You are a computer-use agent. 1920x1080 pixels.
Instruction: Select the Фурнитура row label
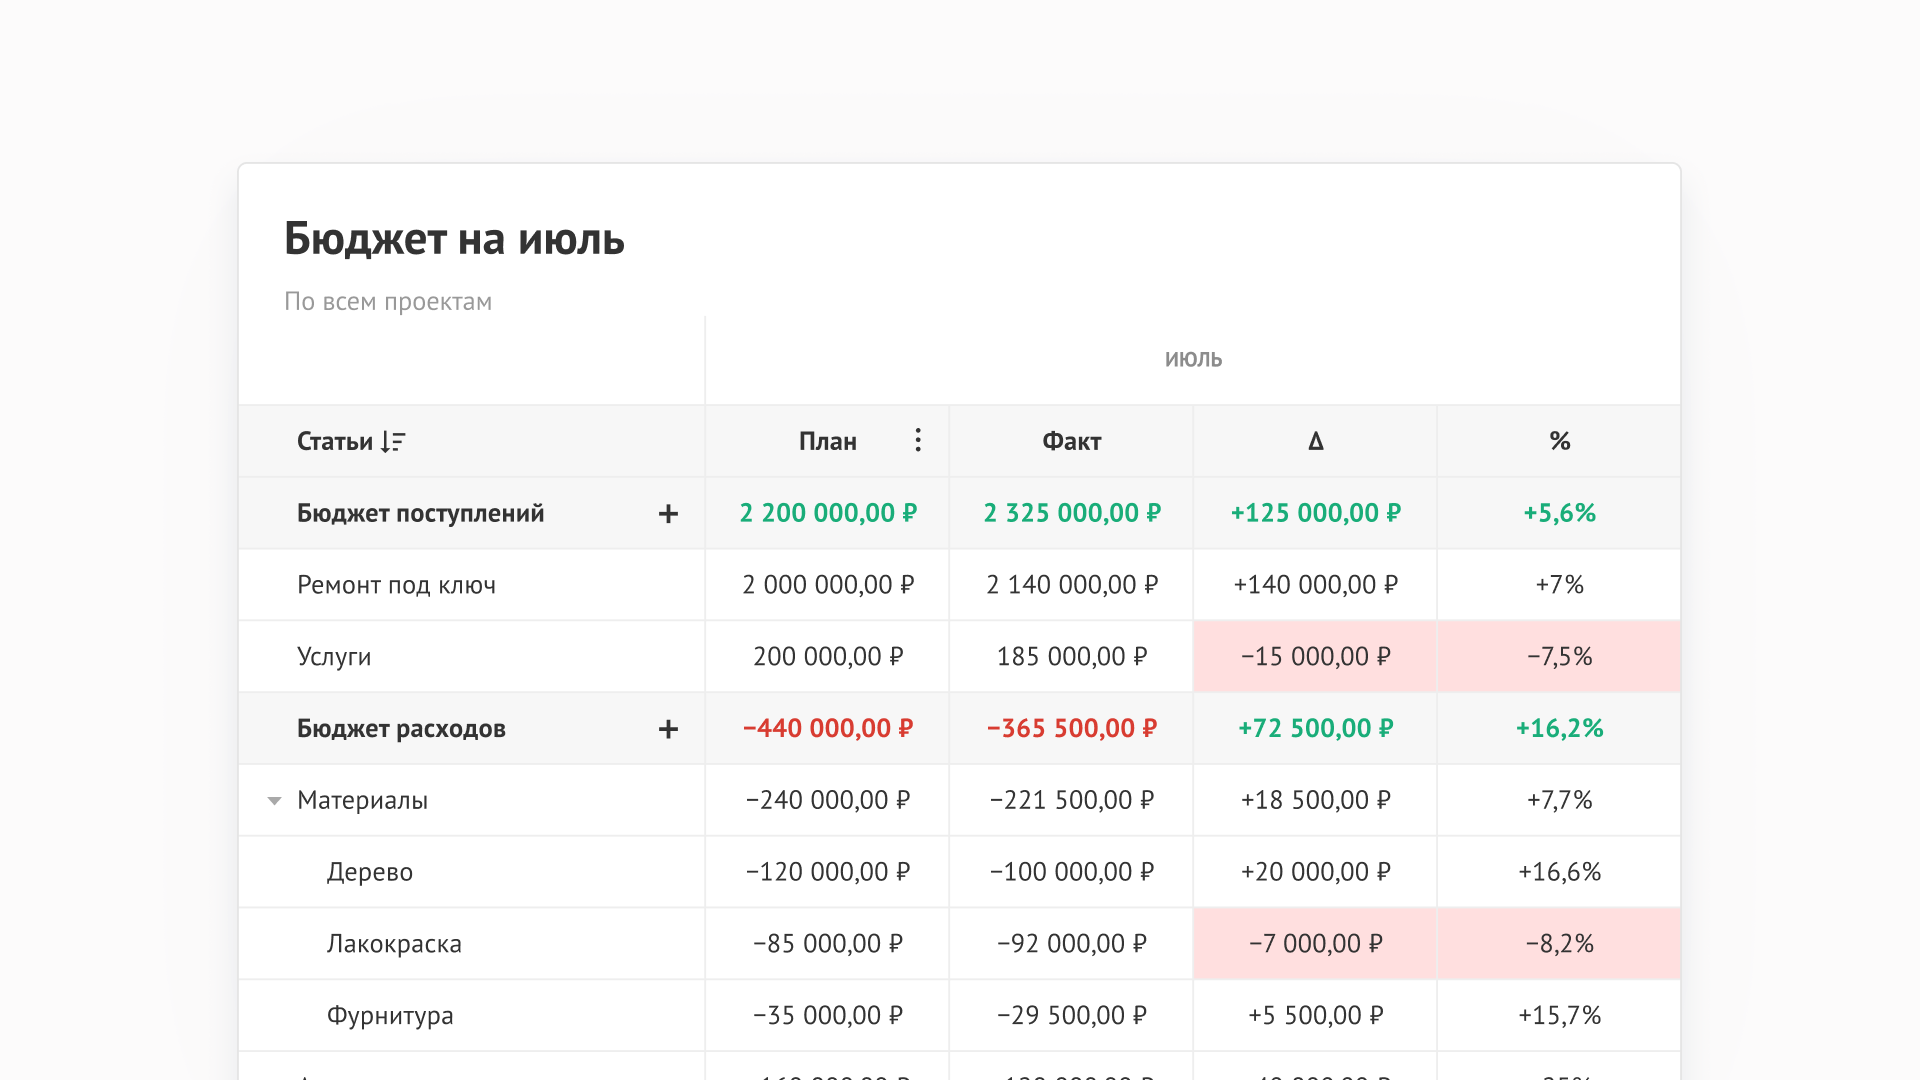(x=390, y=1016)
